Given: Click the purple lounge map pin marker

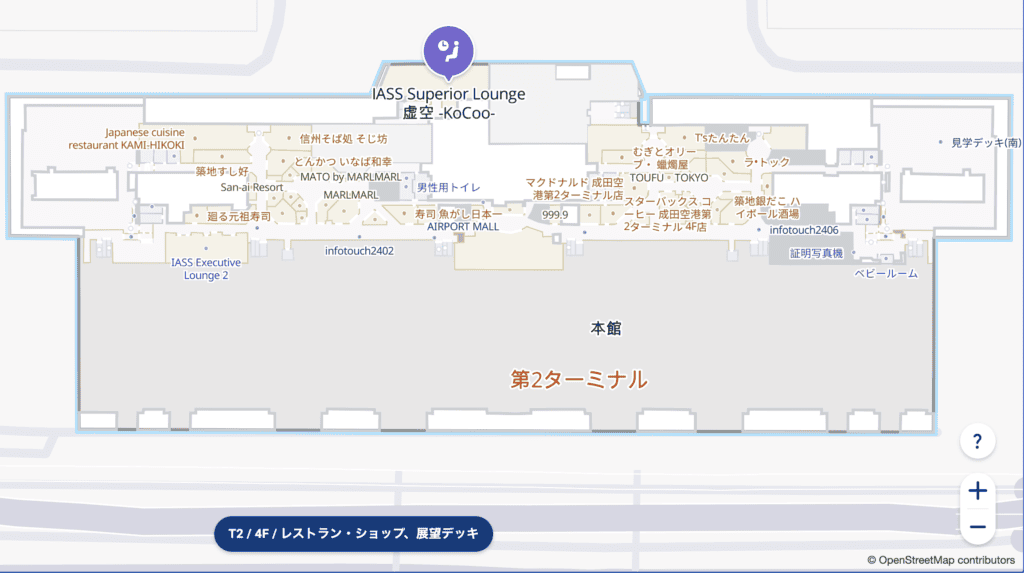Looking at the screenshot, I should coord(448,52).
